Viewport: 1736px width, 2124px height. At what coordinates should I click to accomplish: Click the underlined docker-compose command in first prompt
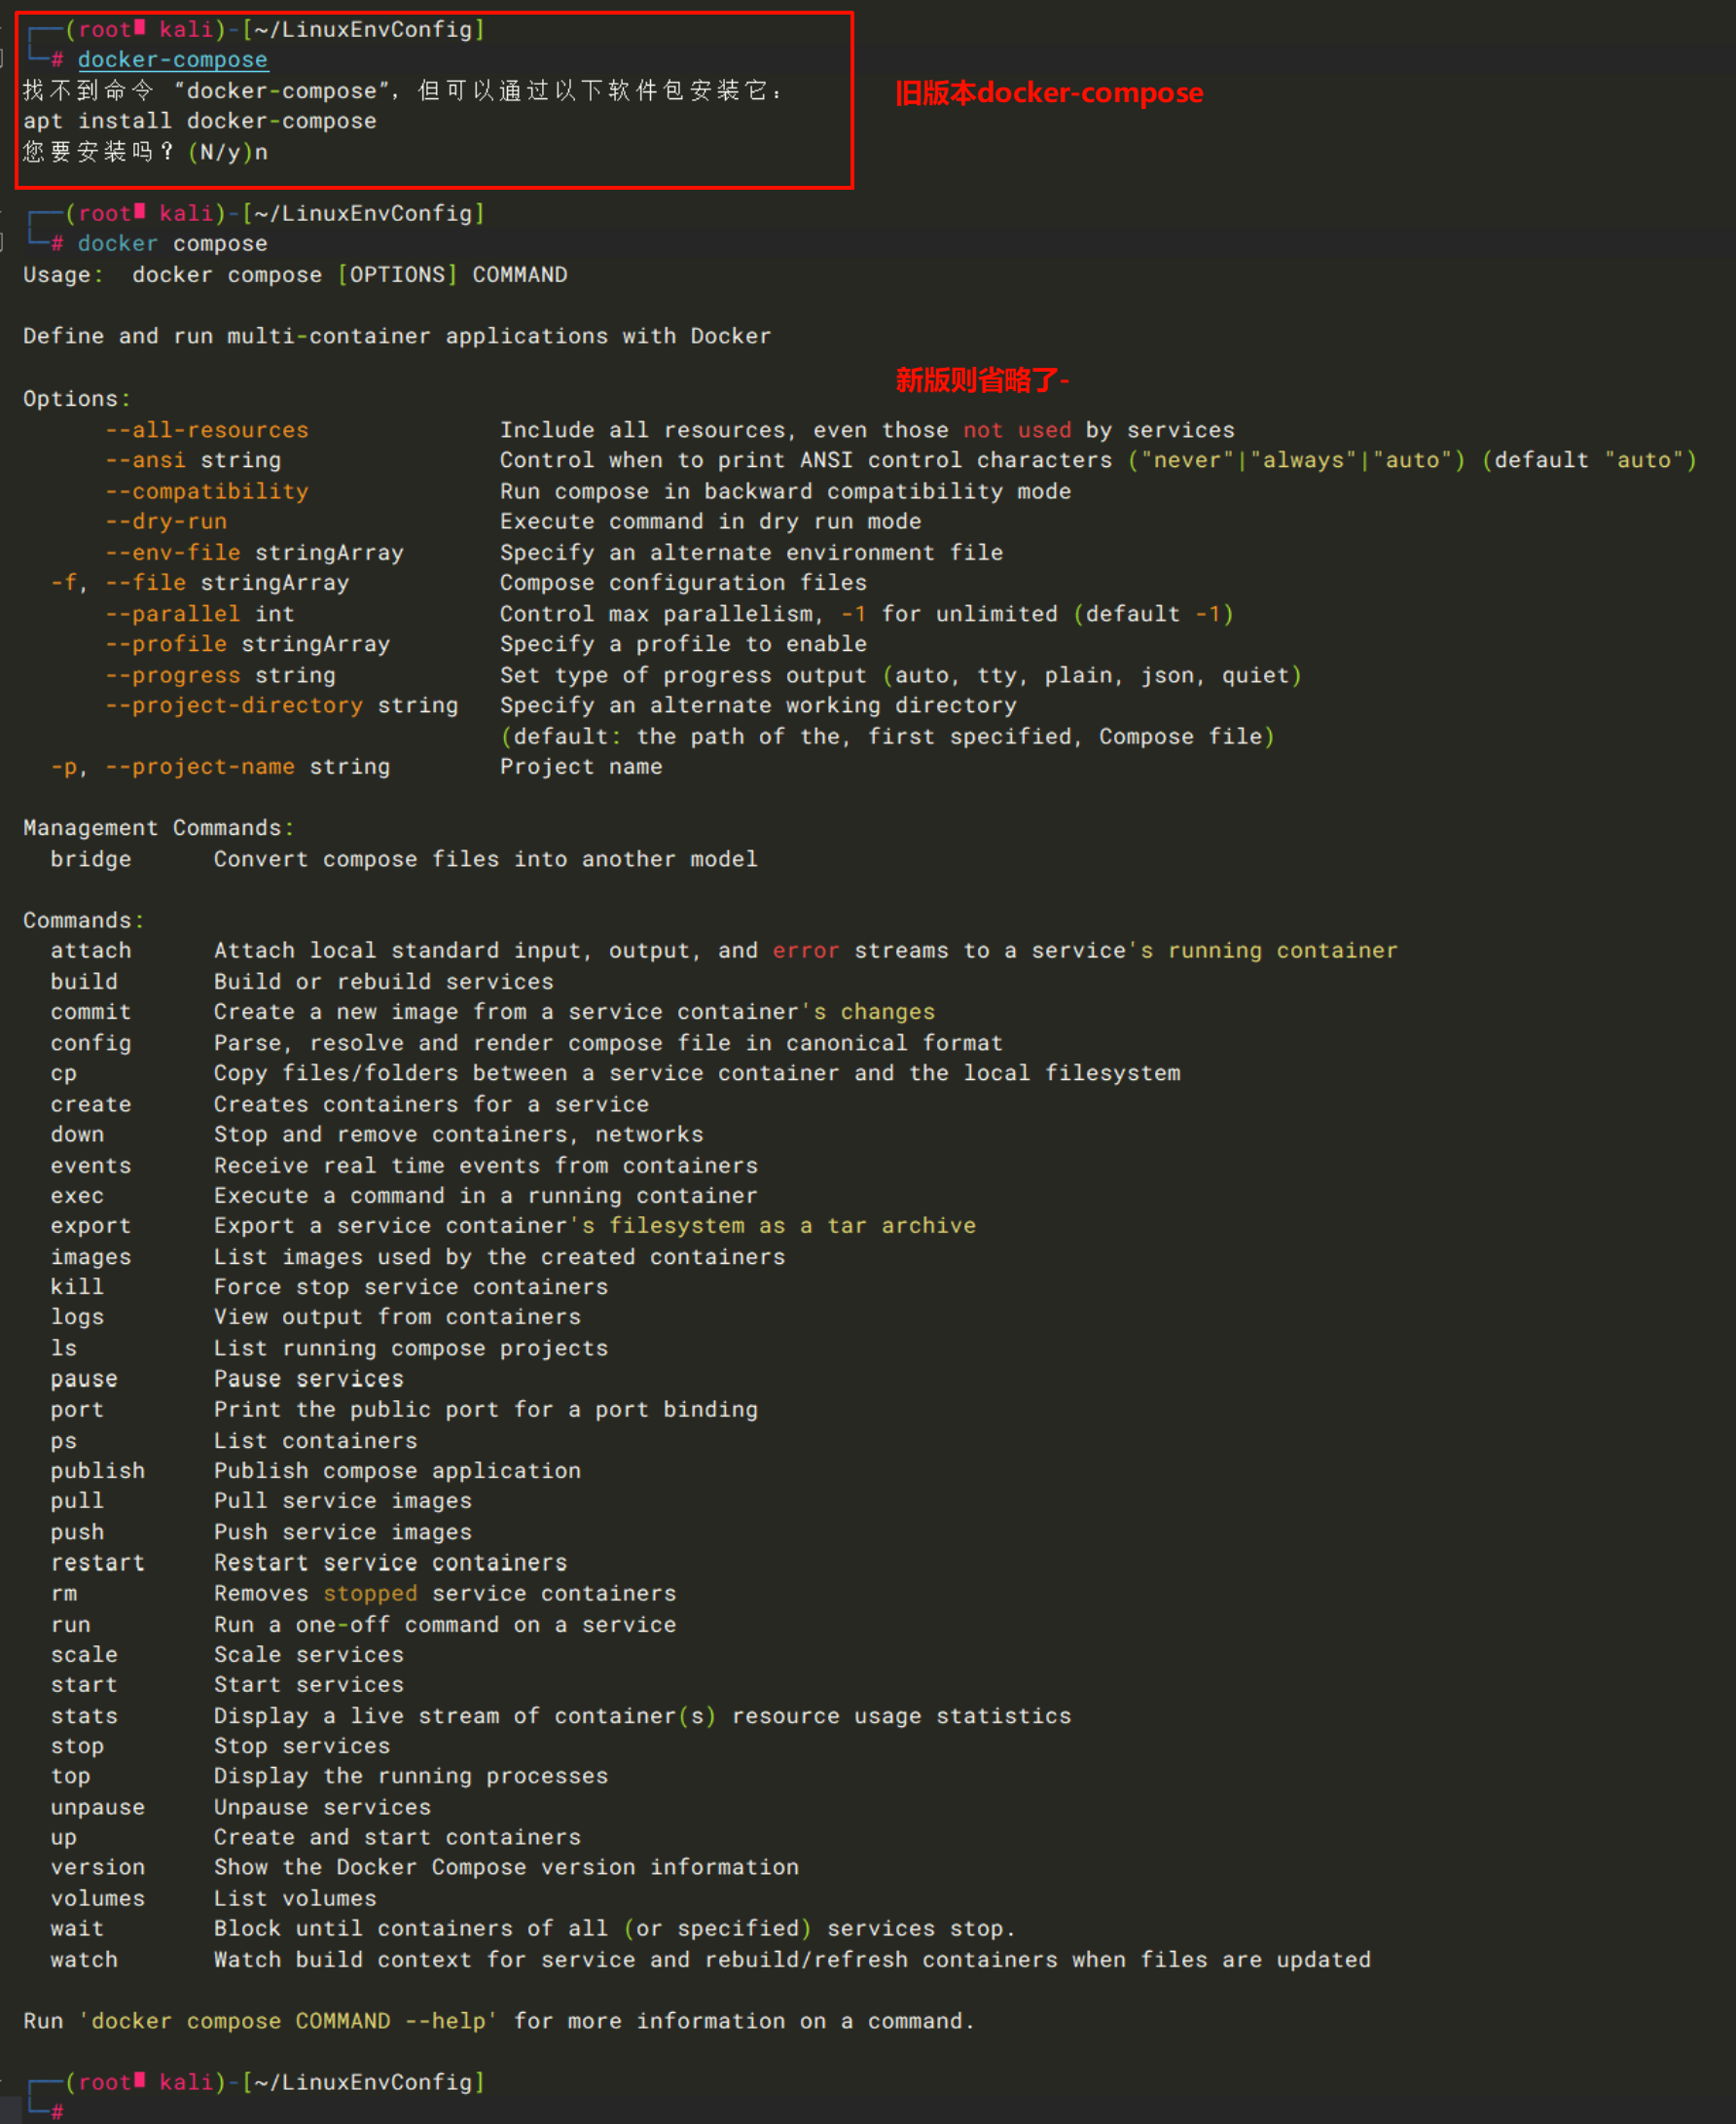172,60
